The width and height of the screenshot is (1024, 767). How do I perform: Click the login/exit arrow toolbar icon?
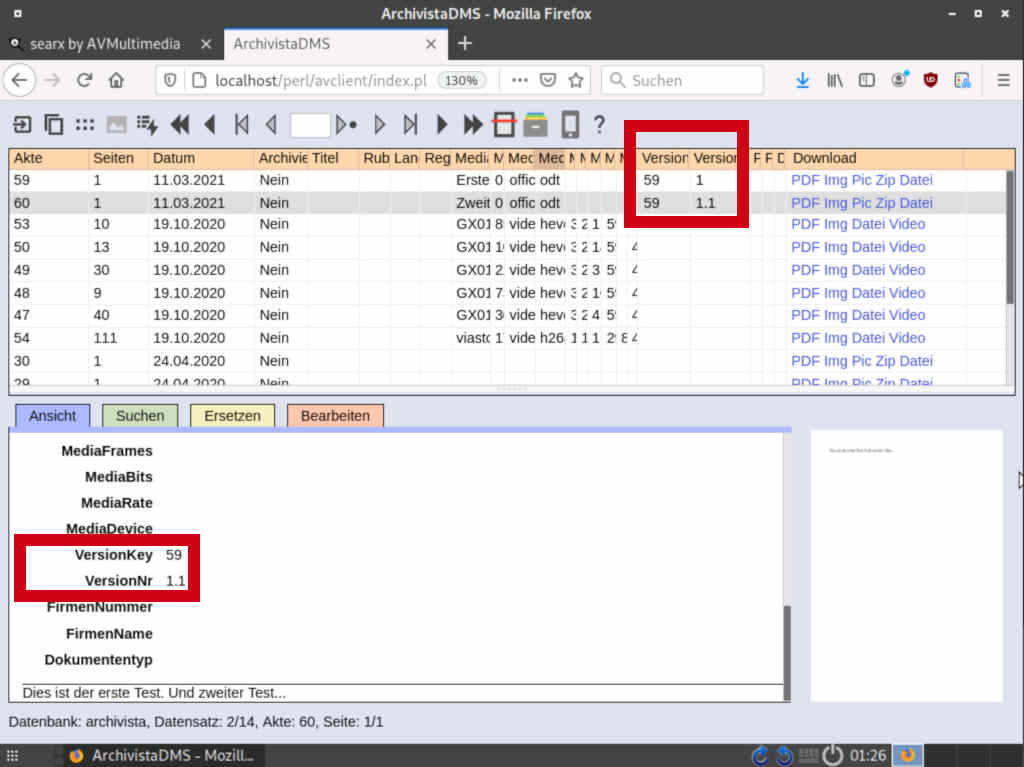[22, 124]
